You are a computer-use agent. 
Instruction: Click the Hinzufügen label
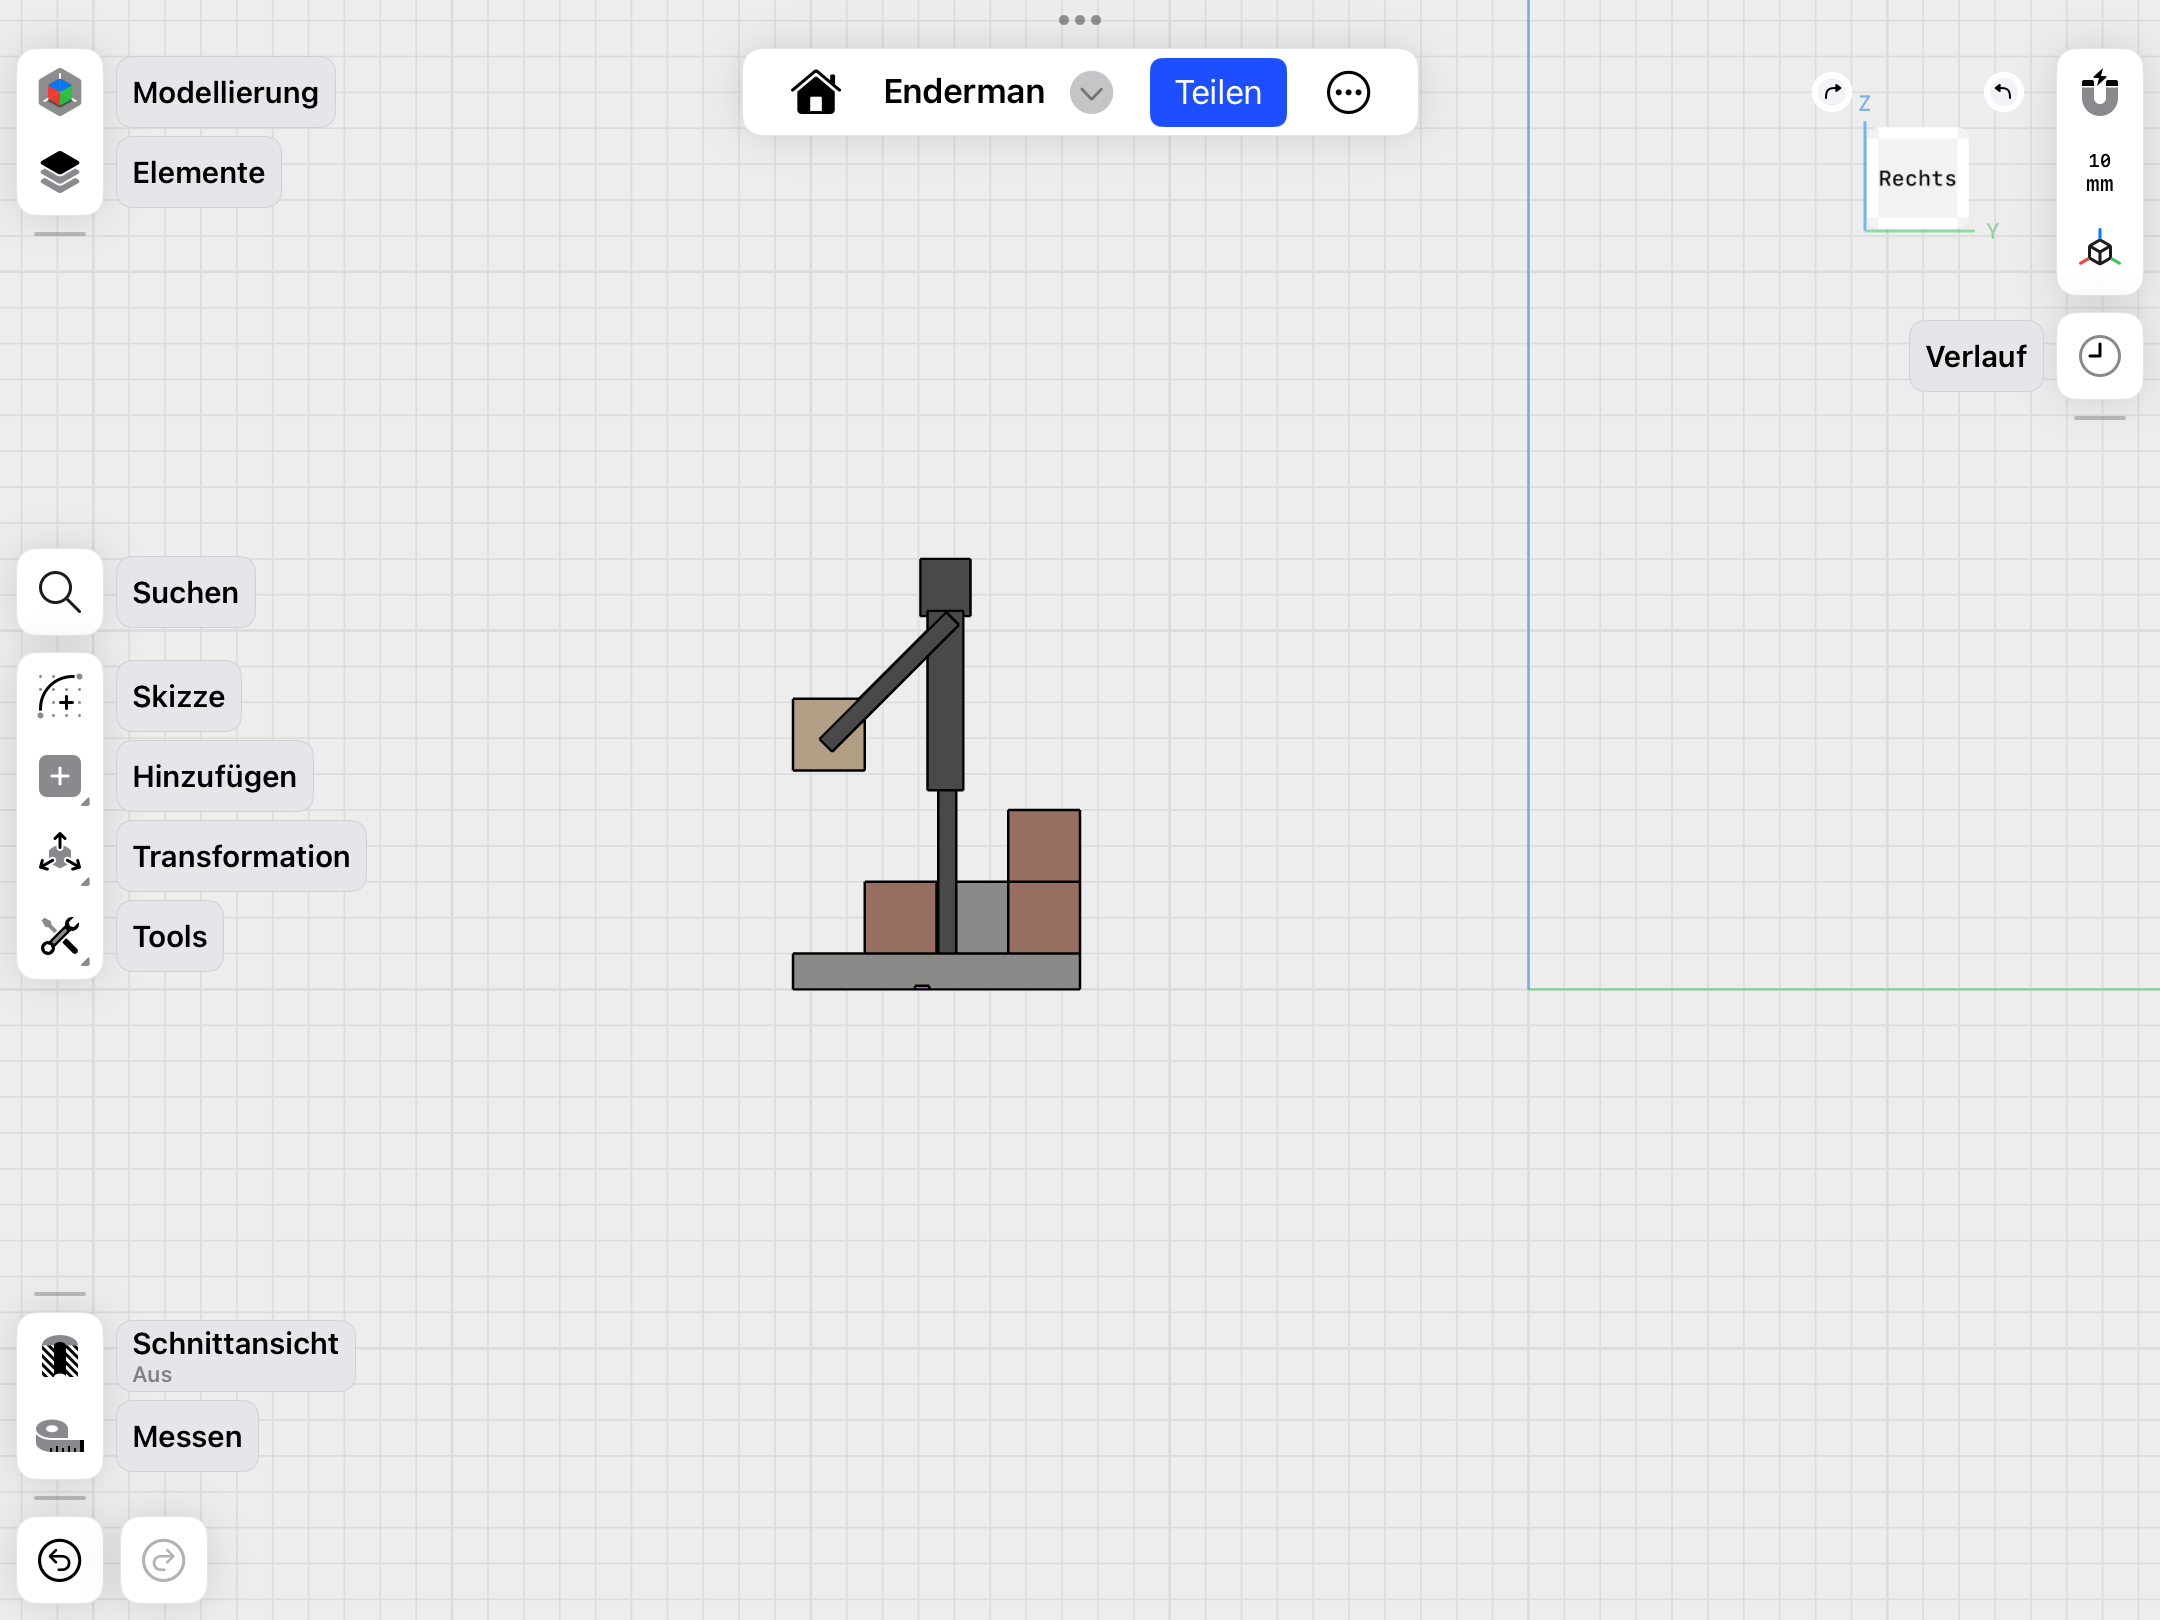(215, 776)
